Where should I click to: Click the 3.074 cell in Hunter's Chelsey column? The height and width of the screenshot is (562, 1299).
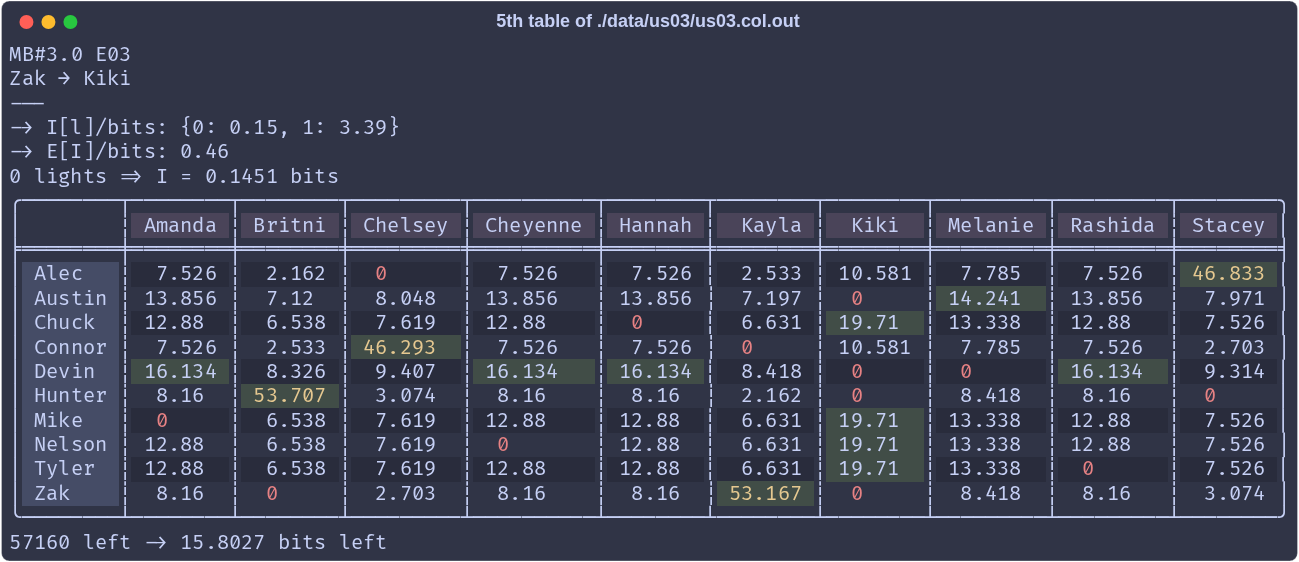406,396
